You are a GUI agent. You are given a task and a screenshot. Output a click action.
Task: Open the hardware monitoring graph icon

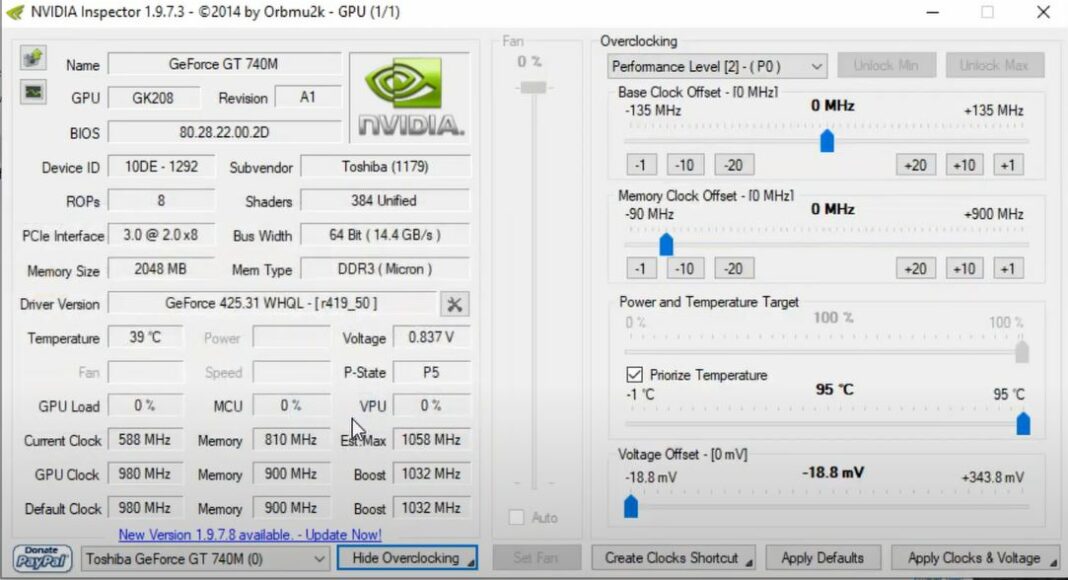point(32,92)
